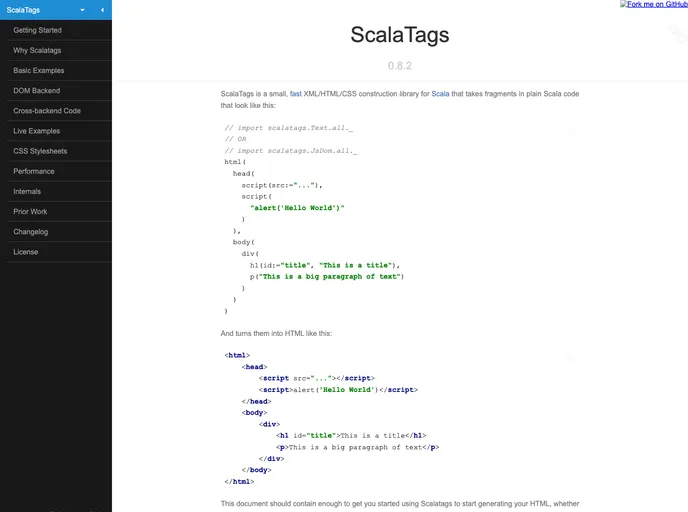
Task: Click the <script src="..."> output line
Action: click(317, 378)
